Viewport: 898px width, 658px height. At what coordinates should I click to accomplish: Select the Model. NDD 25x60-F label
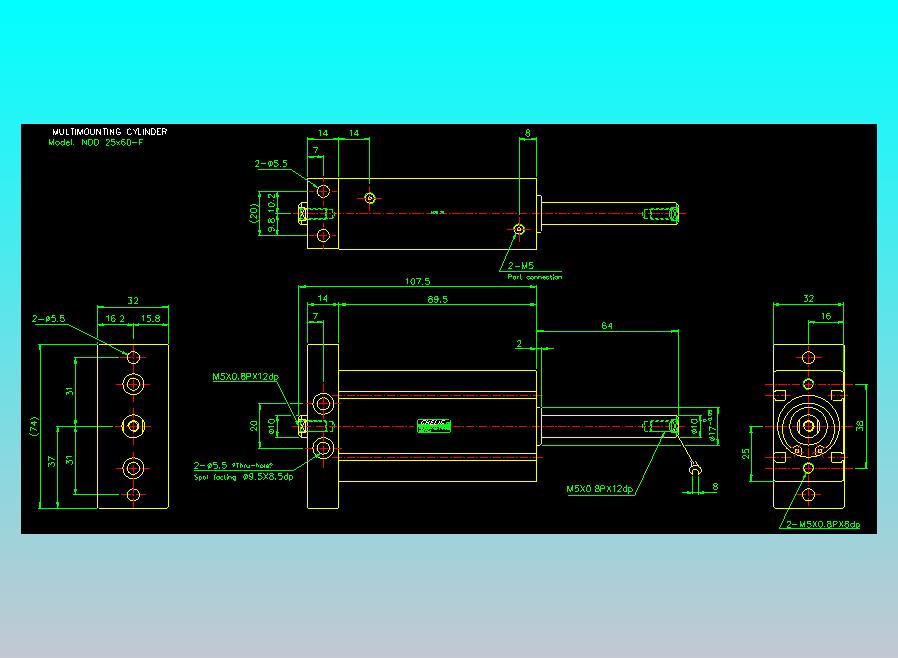(x=96, y=143)
